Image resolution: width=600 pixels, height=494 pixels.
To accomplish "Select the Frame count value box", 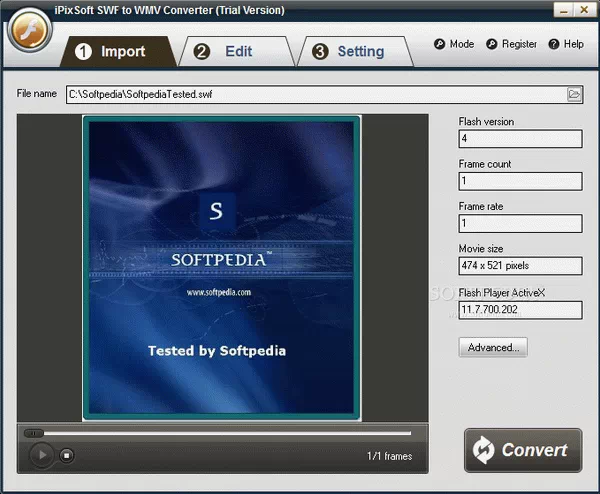I will click(x=520, y=181).
